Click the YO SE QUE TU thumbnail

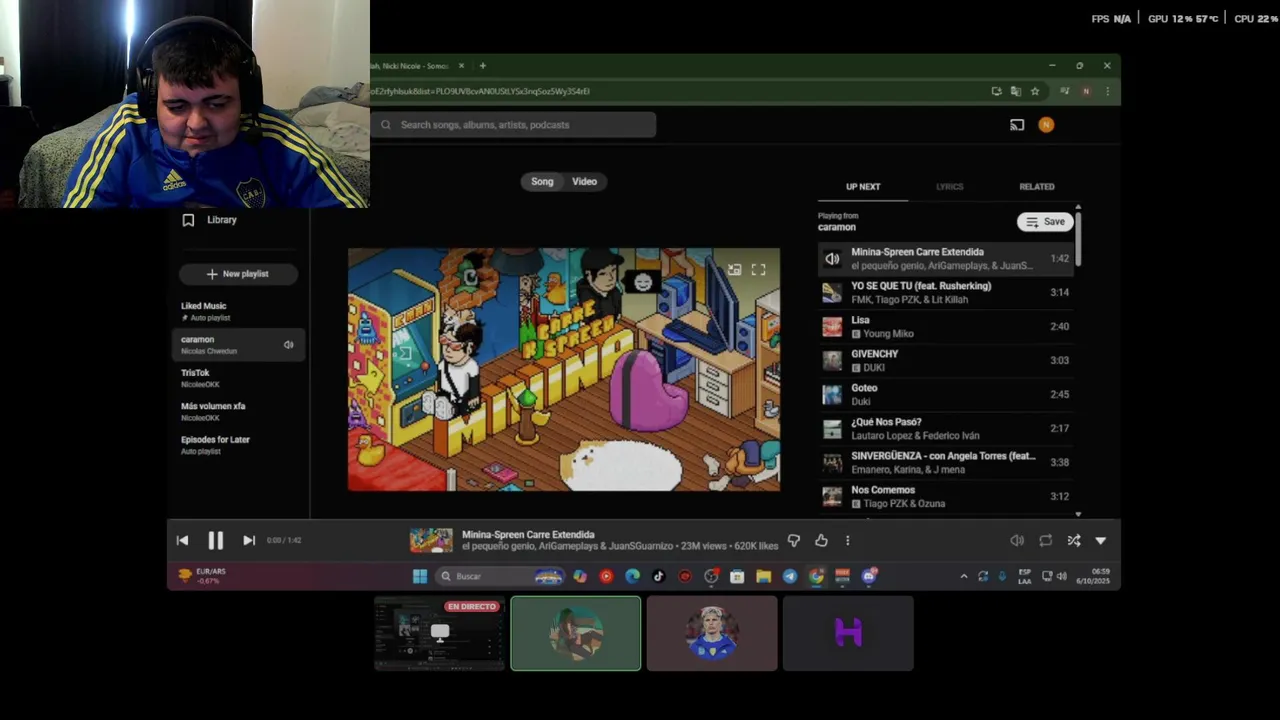pos(832,293)
